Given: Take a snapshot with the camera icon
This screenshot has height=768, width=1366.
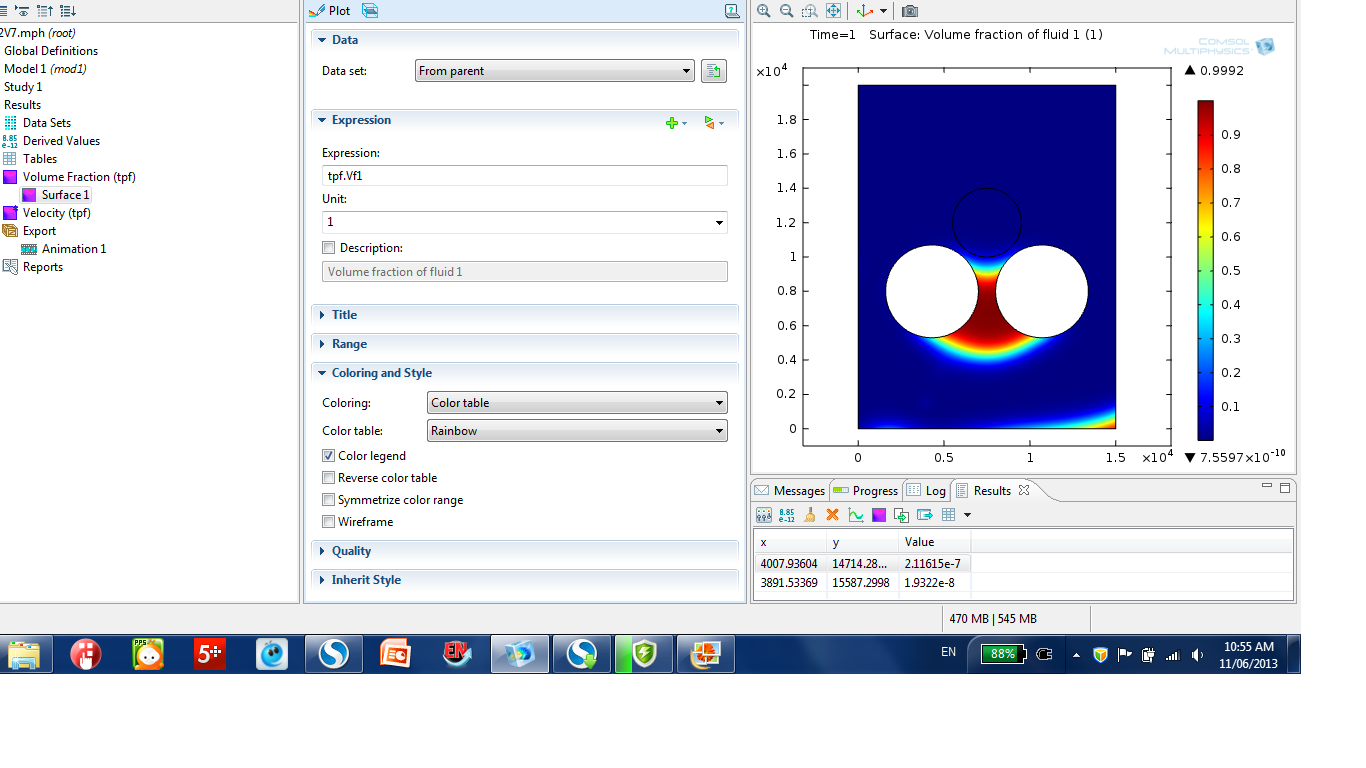Looking at the screenshot, I should pyautogui.click(x=909, y=11).
